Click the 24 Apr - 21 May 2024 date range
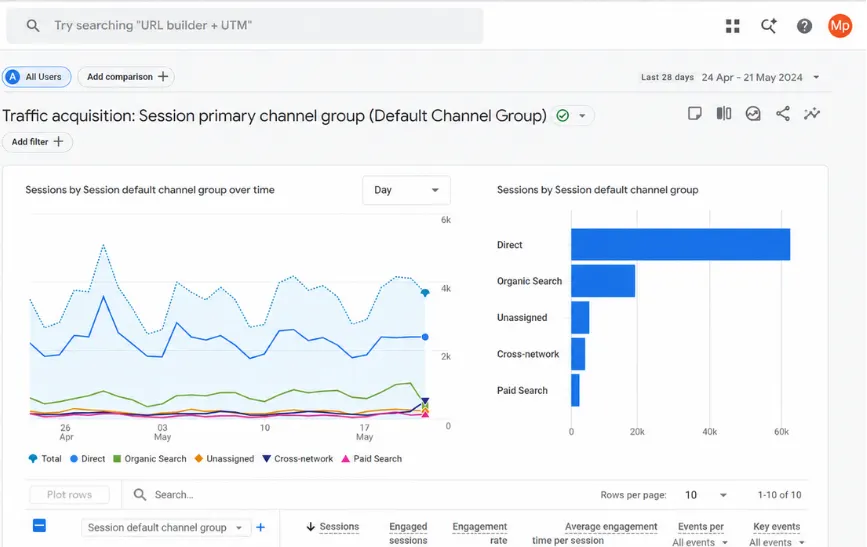This screenshot has width=867, height=547. pos(751,77)
